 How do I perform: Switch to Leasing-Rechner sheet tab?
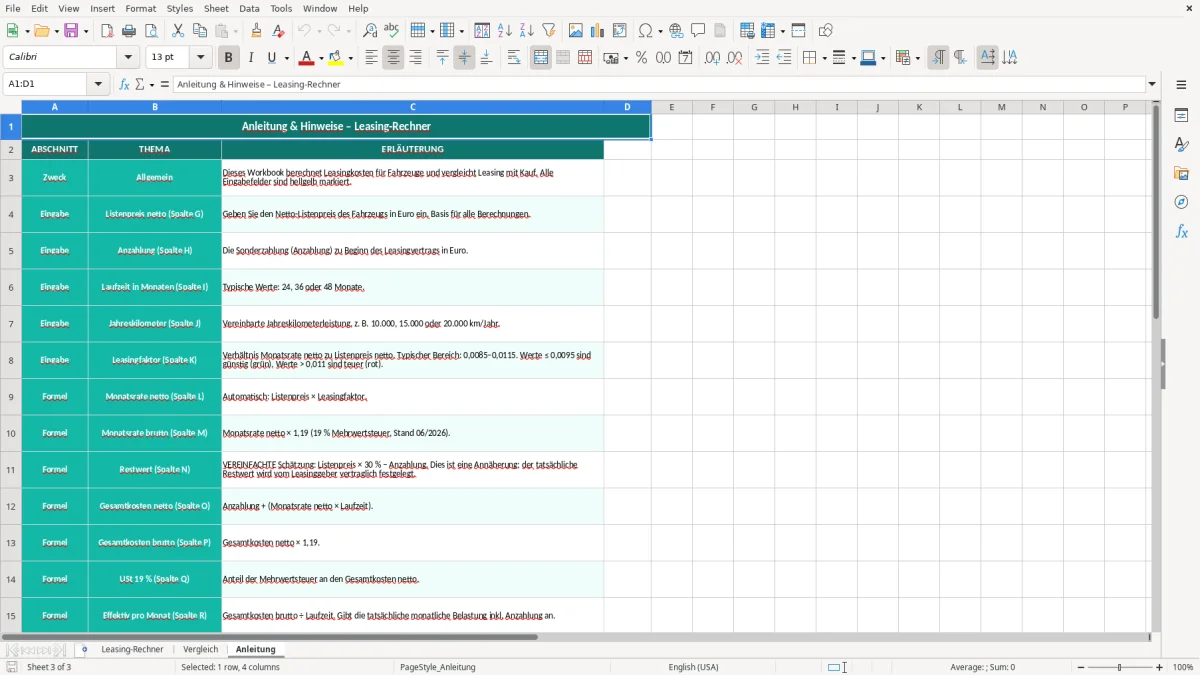(132, 649)
